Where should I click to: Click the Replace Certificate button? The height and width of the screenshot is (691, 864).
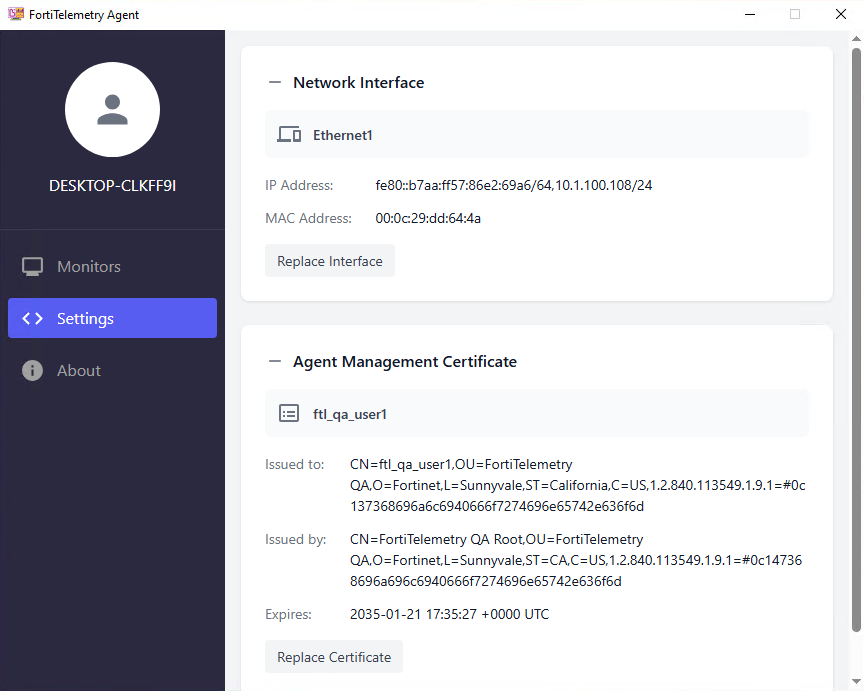[333, 657]
